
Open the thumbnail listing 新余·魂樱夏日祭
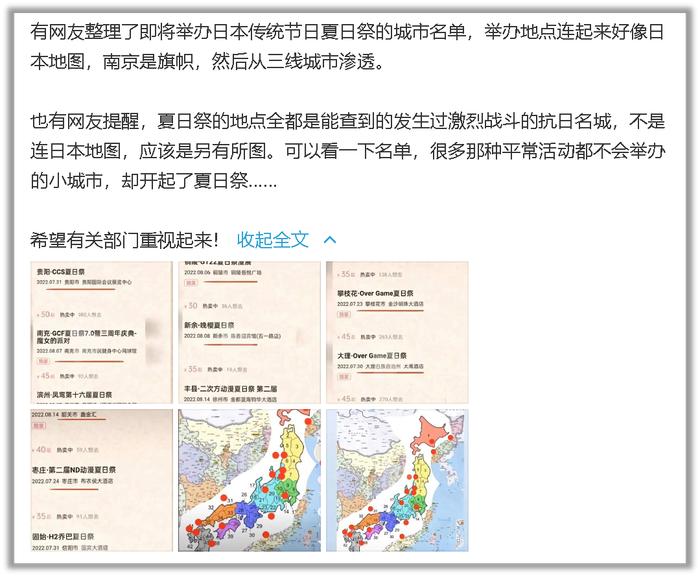point(249,332)
